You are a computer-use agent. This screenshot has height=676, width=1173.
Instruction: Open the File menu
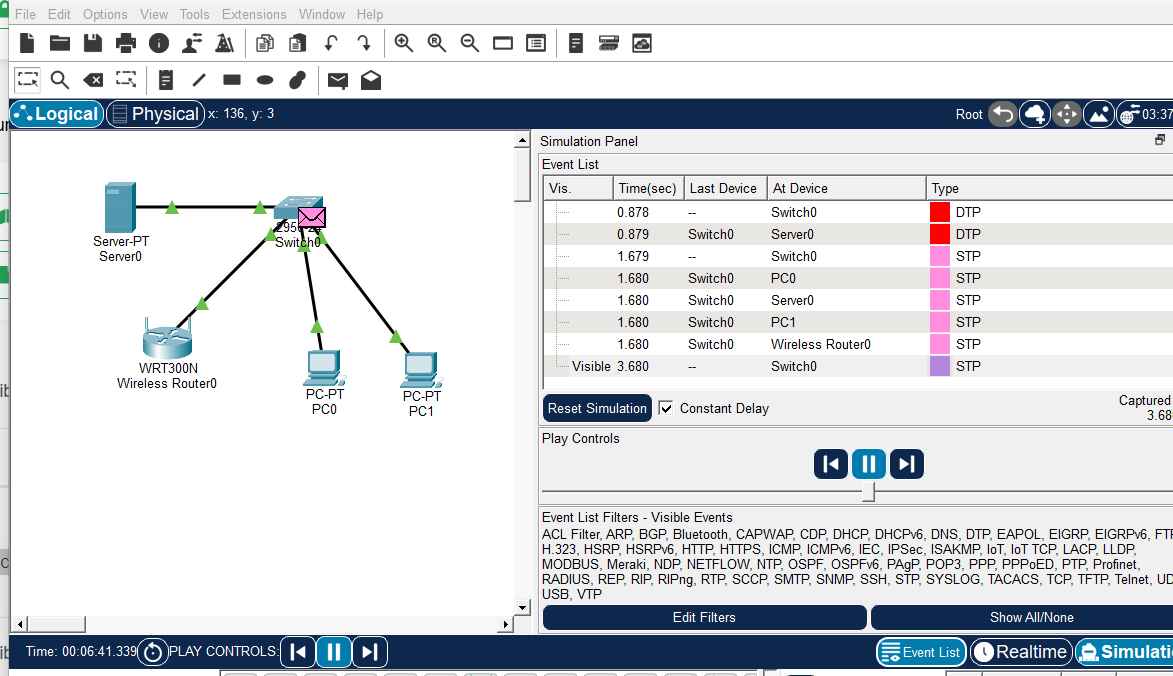pos(25,14)
